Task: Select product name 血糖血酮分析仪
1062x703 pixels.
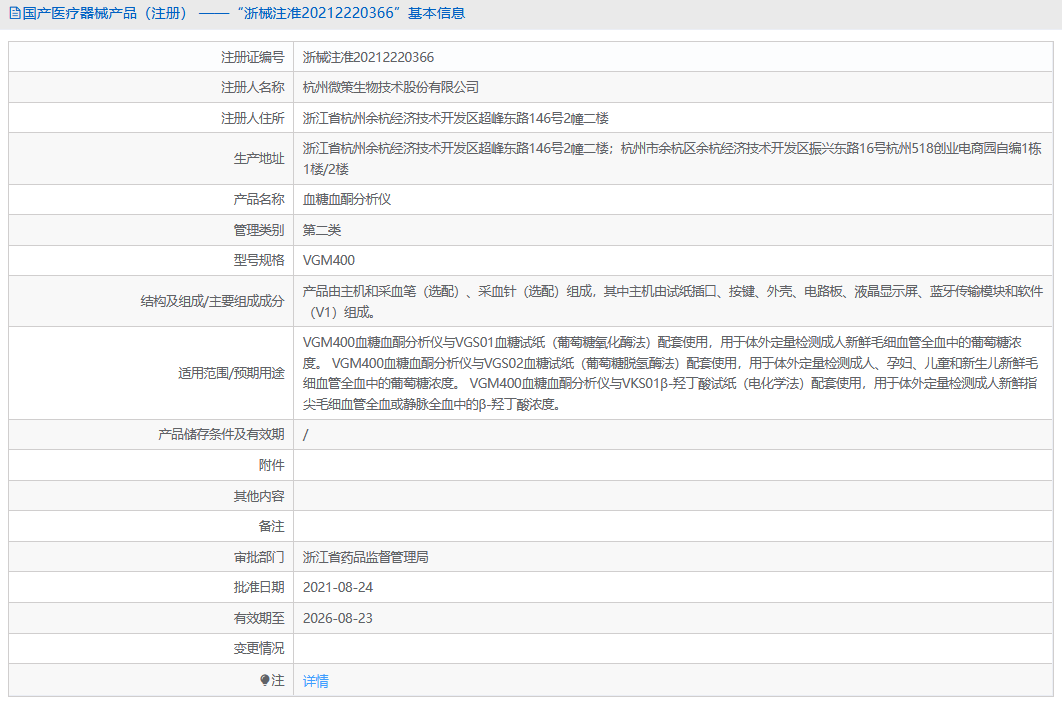Action: click(x=347, y=199)
